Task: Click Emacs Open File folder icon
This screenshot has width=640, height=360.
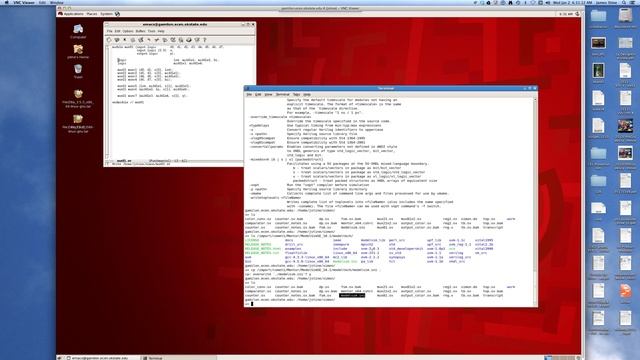Action: click(x=117, y=40)
